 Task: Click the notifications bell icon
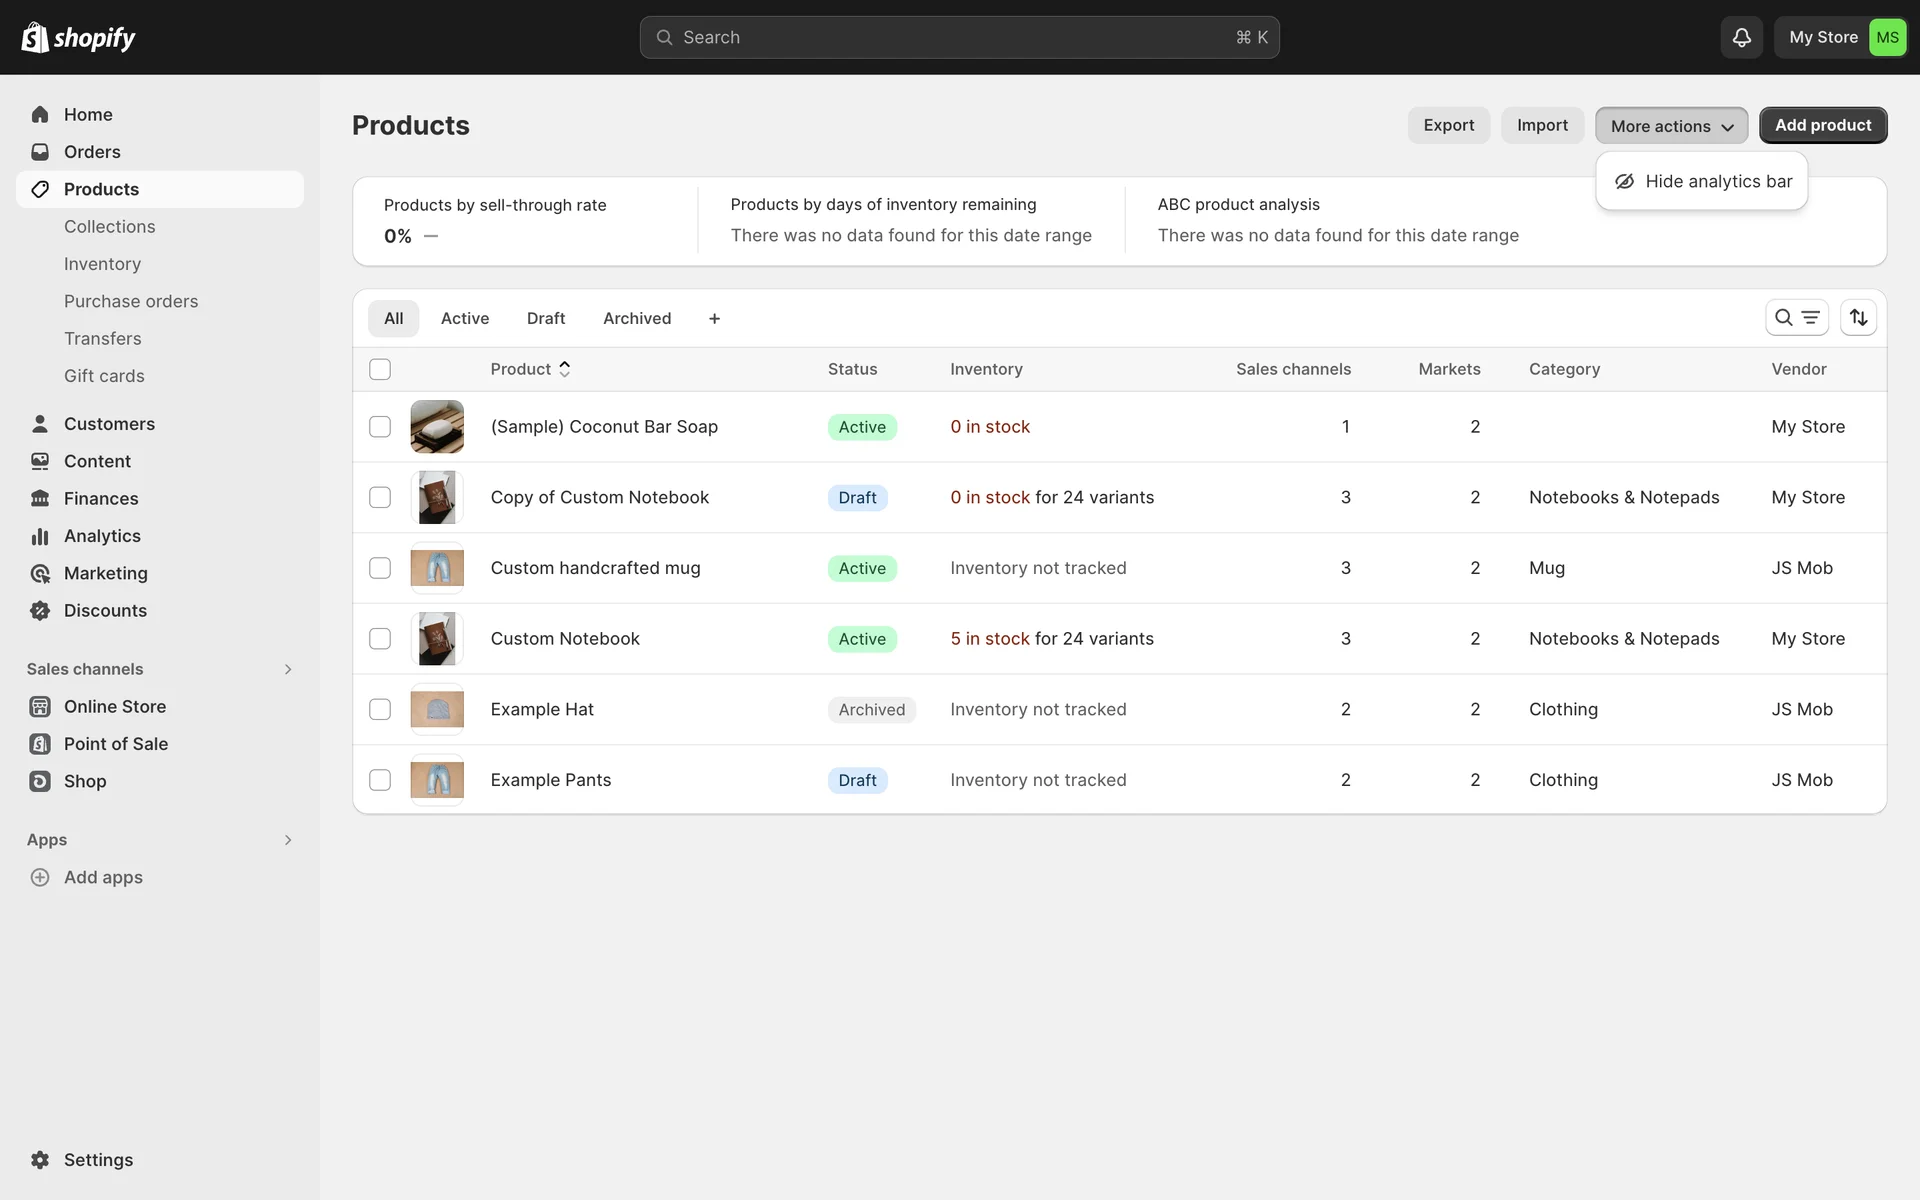tap(1741, 37)
